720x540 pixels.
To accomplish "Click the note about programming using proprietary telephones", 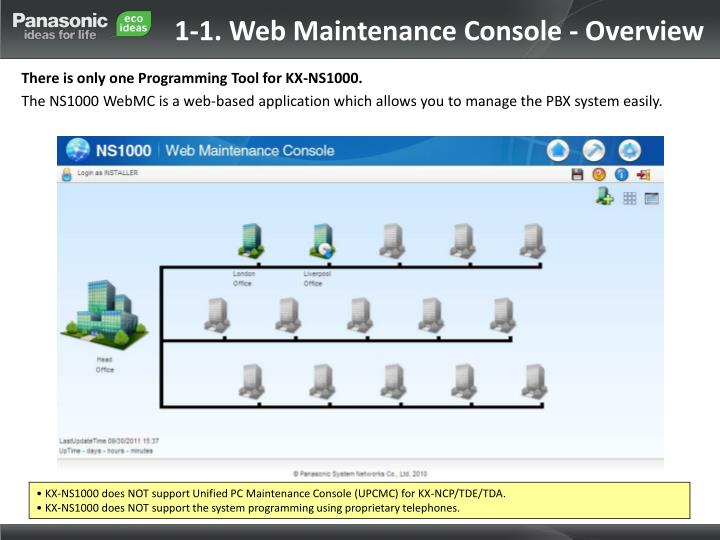I will [x=248, y=508].
